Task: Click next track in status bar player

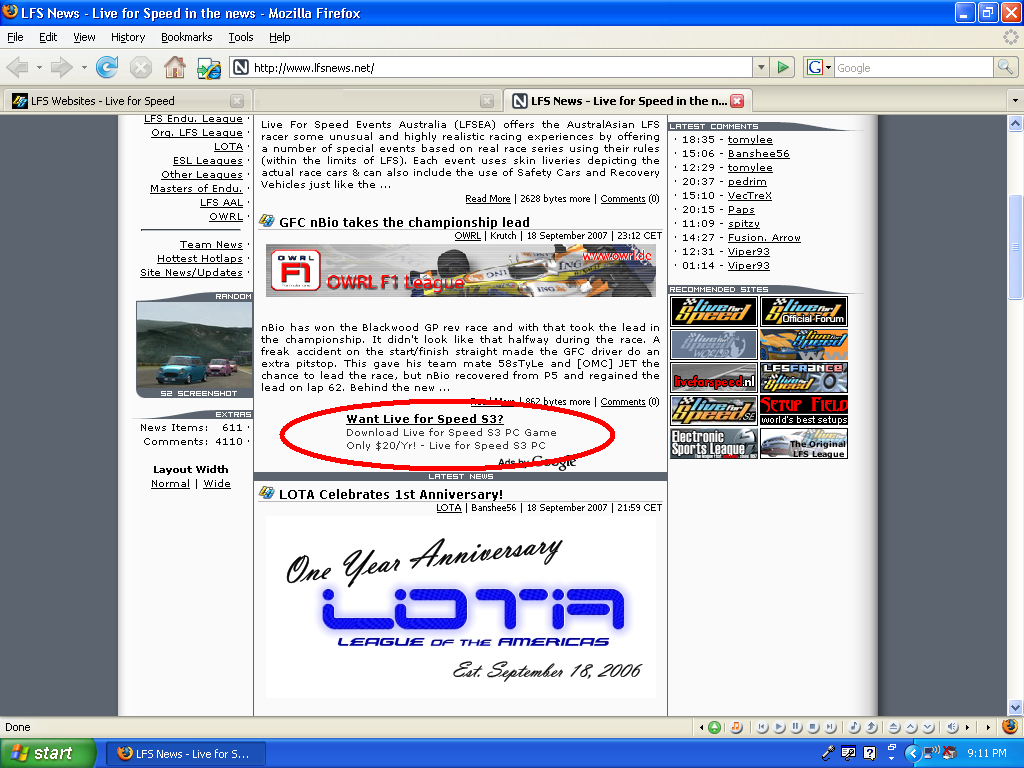Action: click(830, 727)
